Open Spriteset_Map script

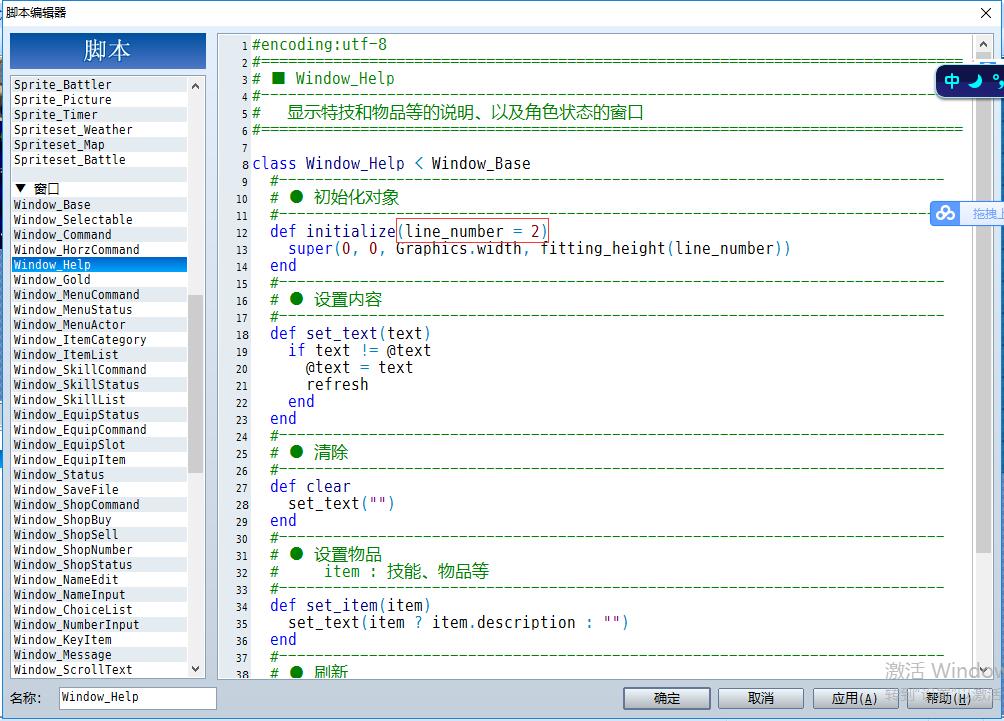point(99,145)
